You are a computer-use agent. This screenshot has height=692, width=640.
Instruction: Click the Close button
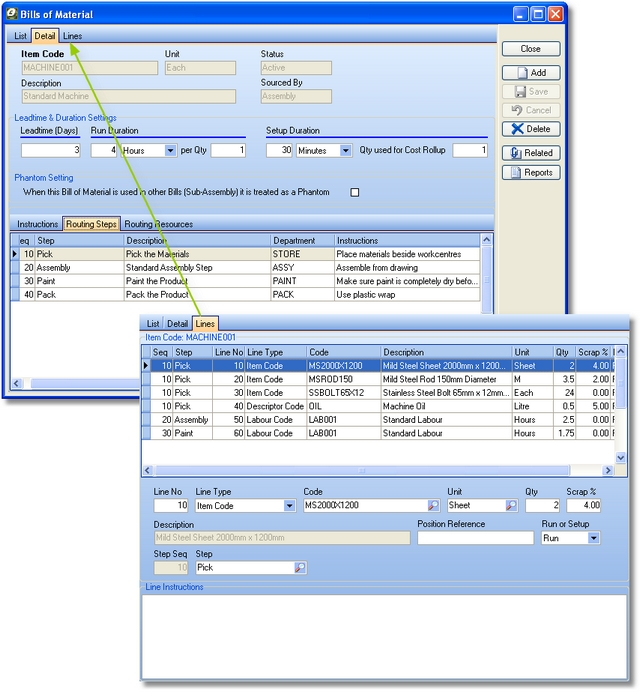tap(530, 48)
